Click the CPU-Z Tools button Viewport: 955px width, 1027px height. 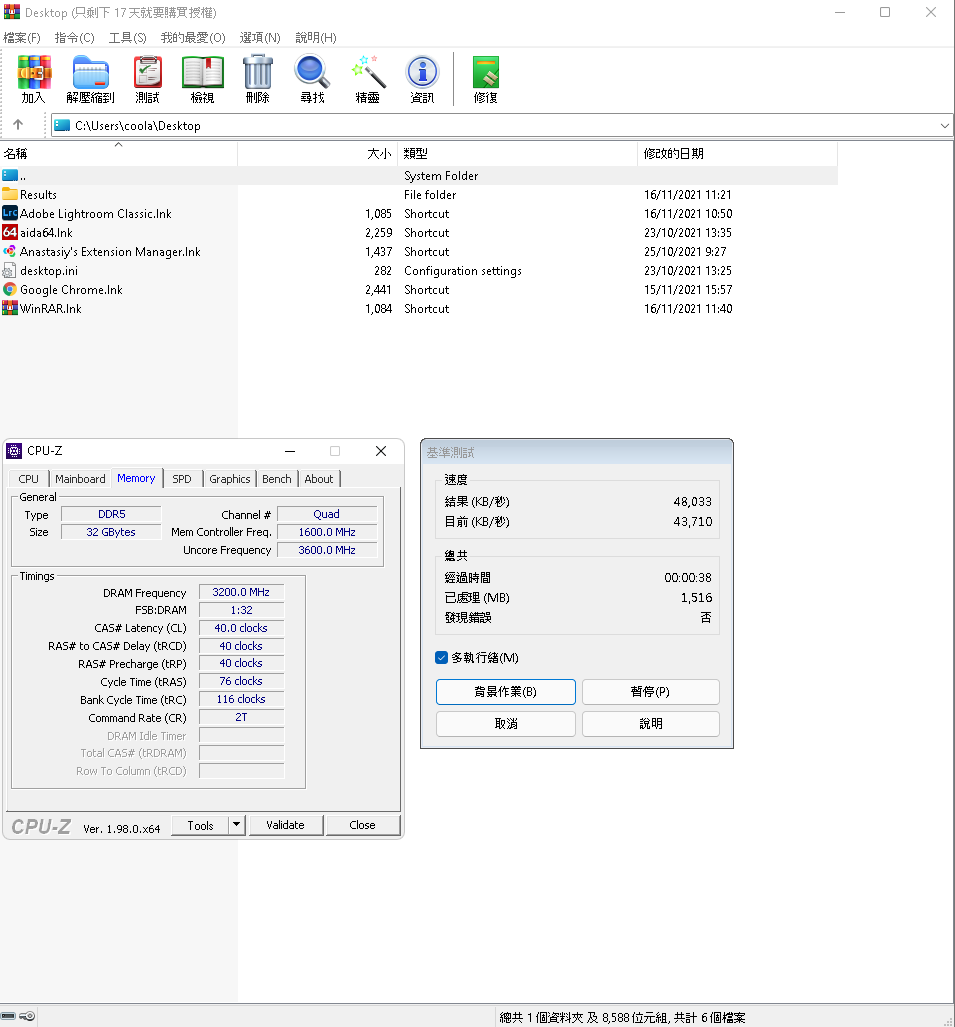[200, 825]
